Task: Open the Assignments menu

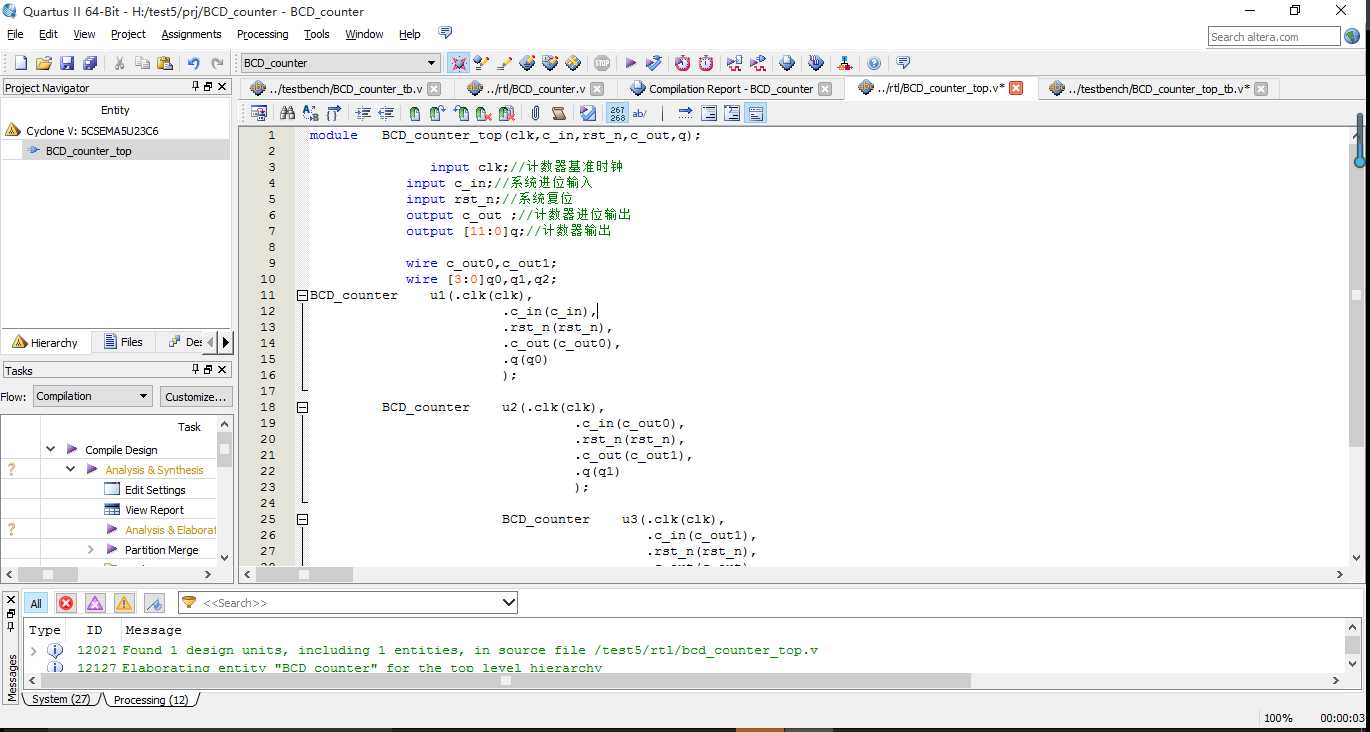Action: tap(191, 34)
